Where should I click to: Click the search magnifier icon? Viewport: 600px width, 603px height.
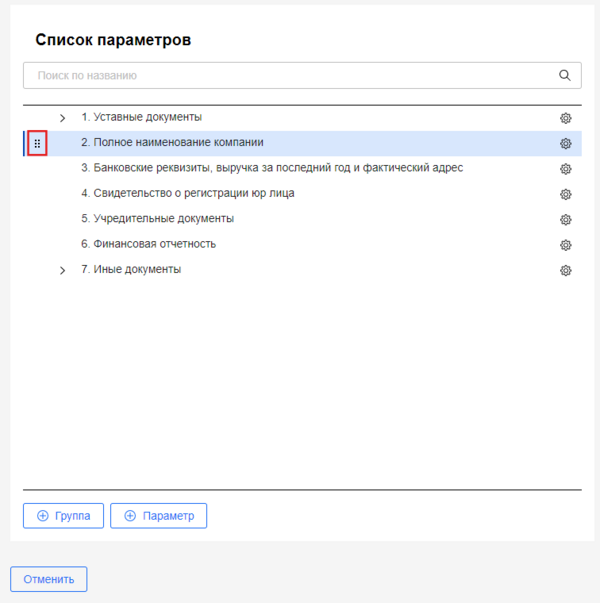[x=565, y=75]
